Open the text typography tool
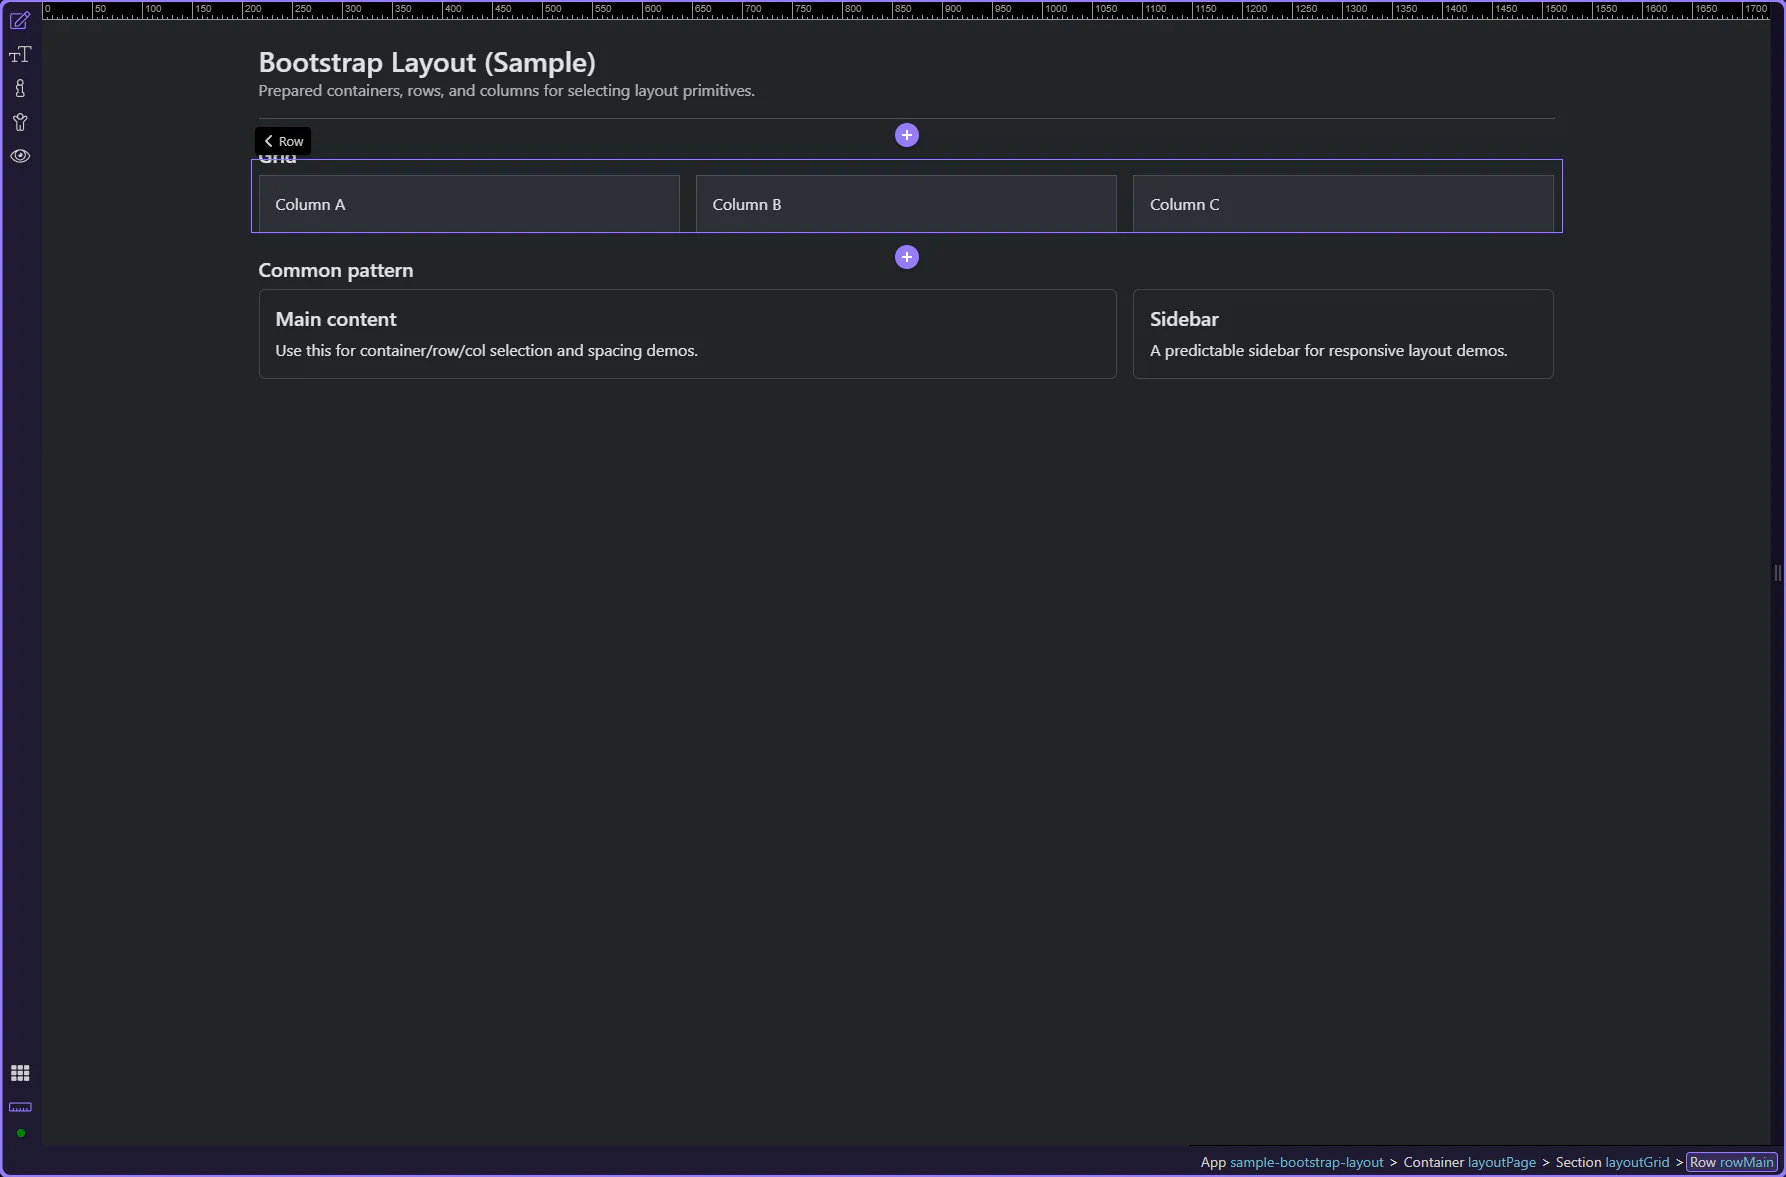Screen dimensions: 1786x1177 pyautogui.click(x=20, y=55)
